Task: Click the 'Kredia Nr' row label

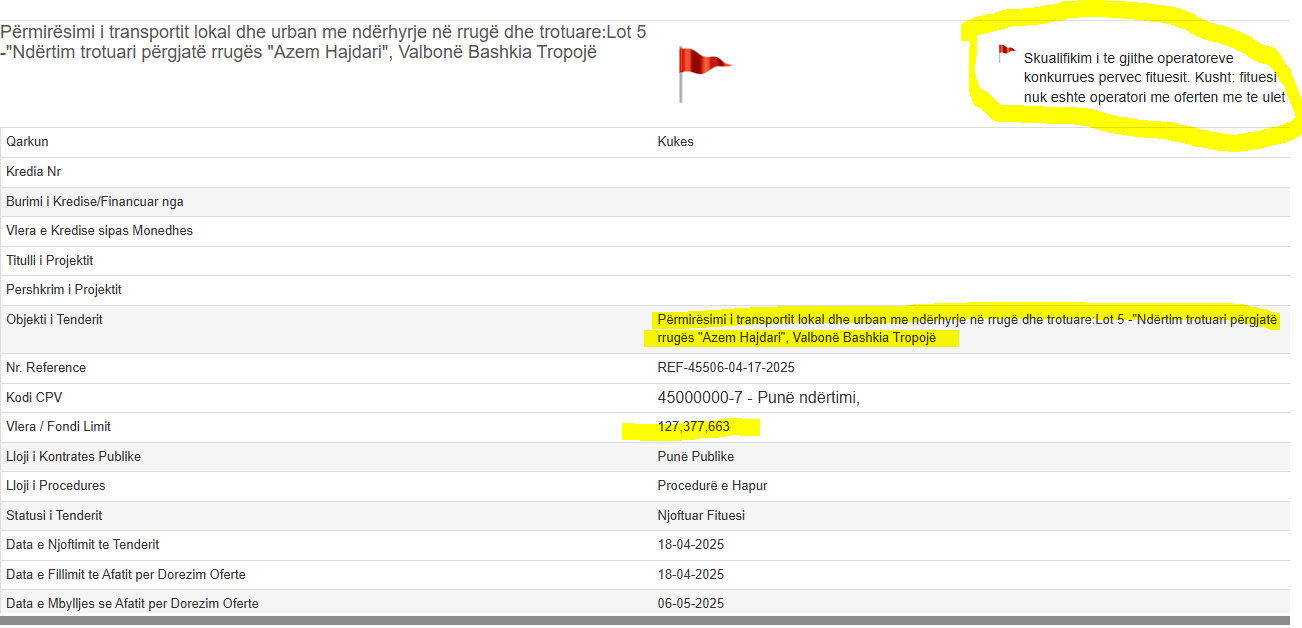Action: tap(33, 172)
